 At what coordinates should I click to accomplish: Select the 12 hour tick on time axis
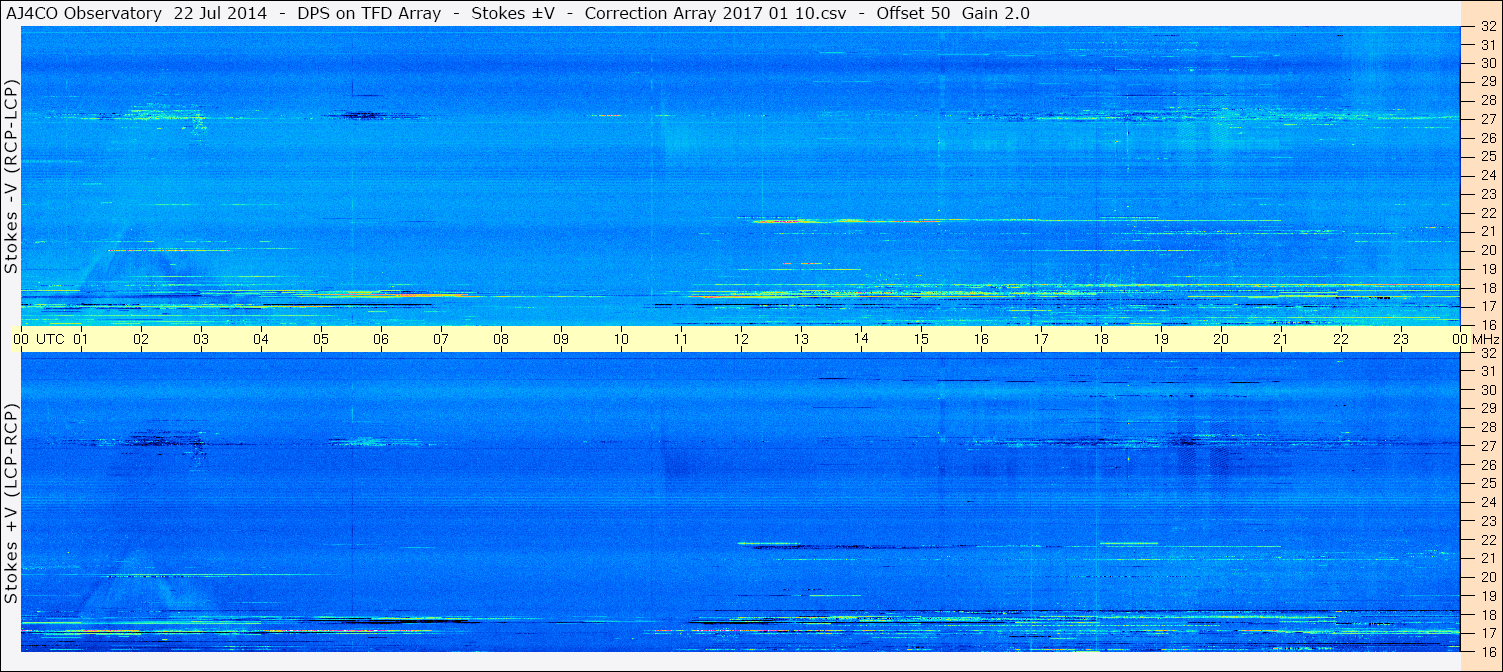coord(740,339)
